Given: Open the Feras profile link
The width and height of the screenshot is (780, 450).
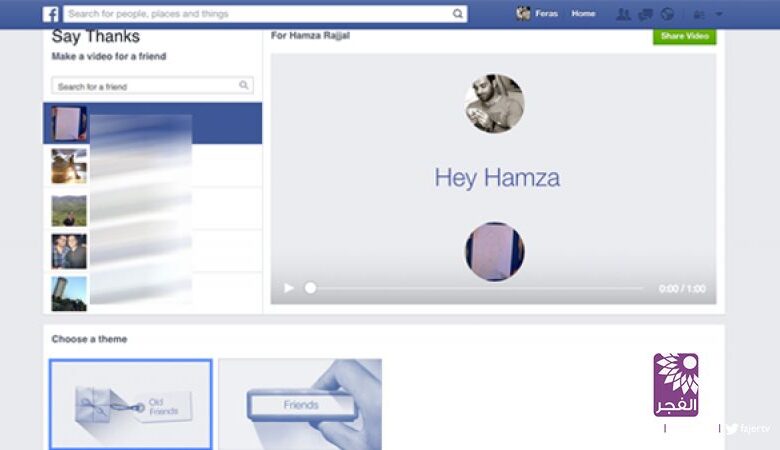Looking at the screenshot, I should (x=545, y=14).
